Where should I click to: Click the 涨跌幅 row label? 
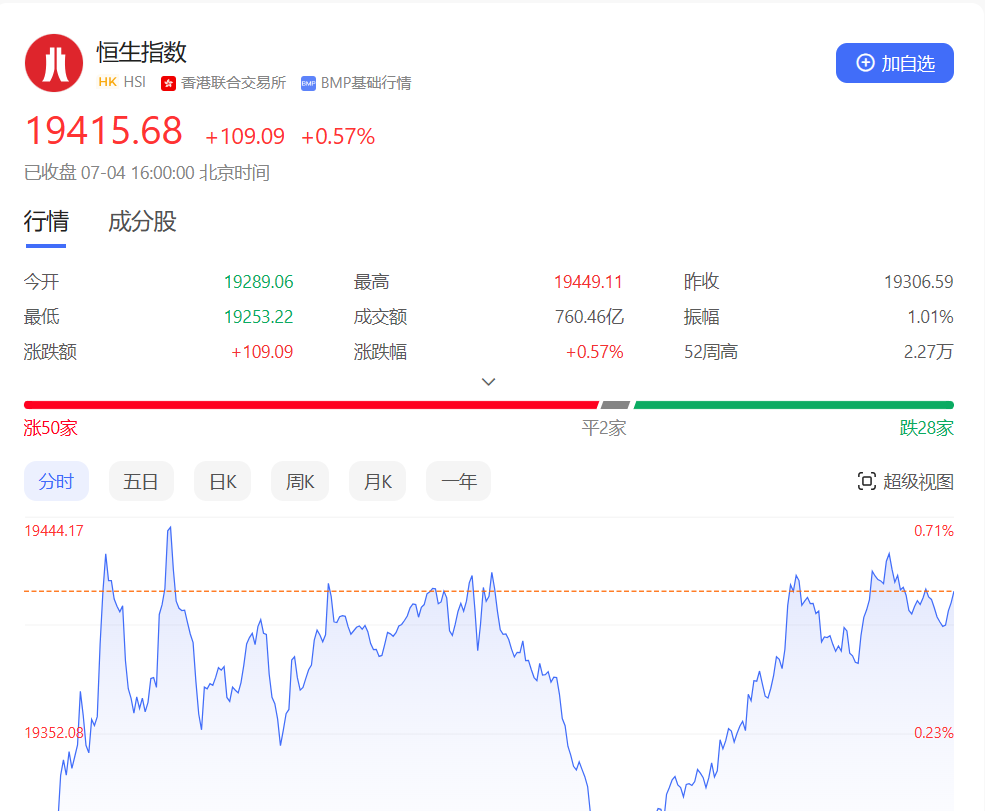380,352
